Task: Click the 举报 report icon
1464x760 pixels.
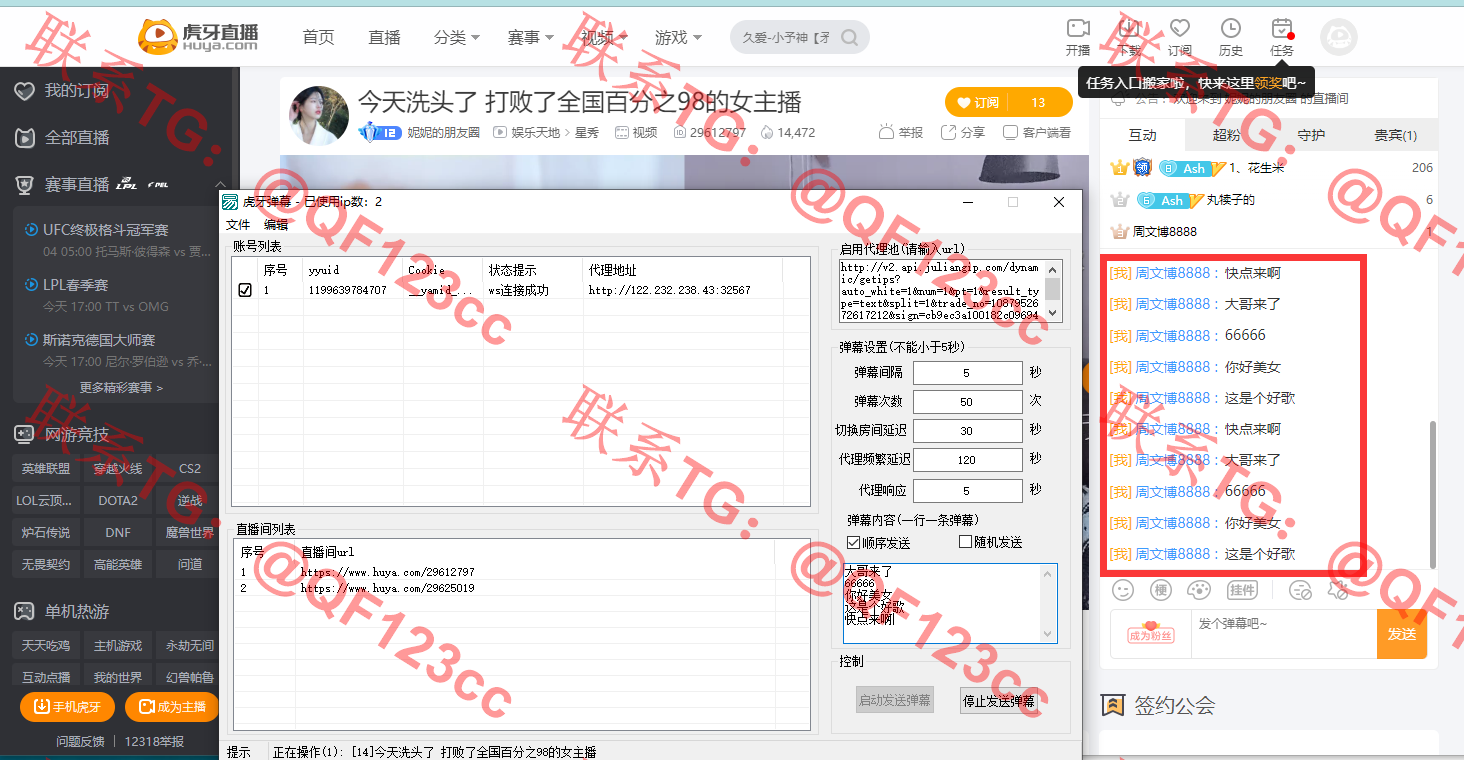Action: coord(885,132)
